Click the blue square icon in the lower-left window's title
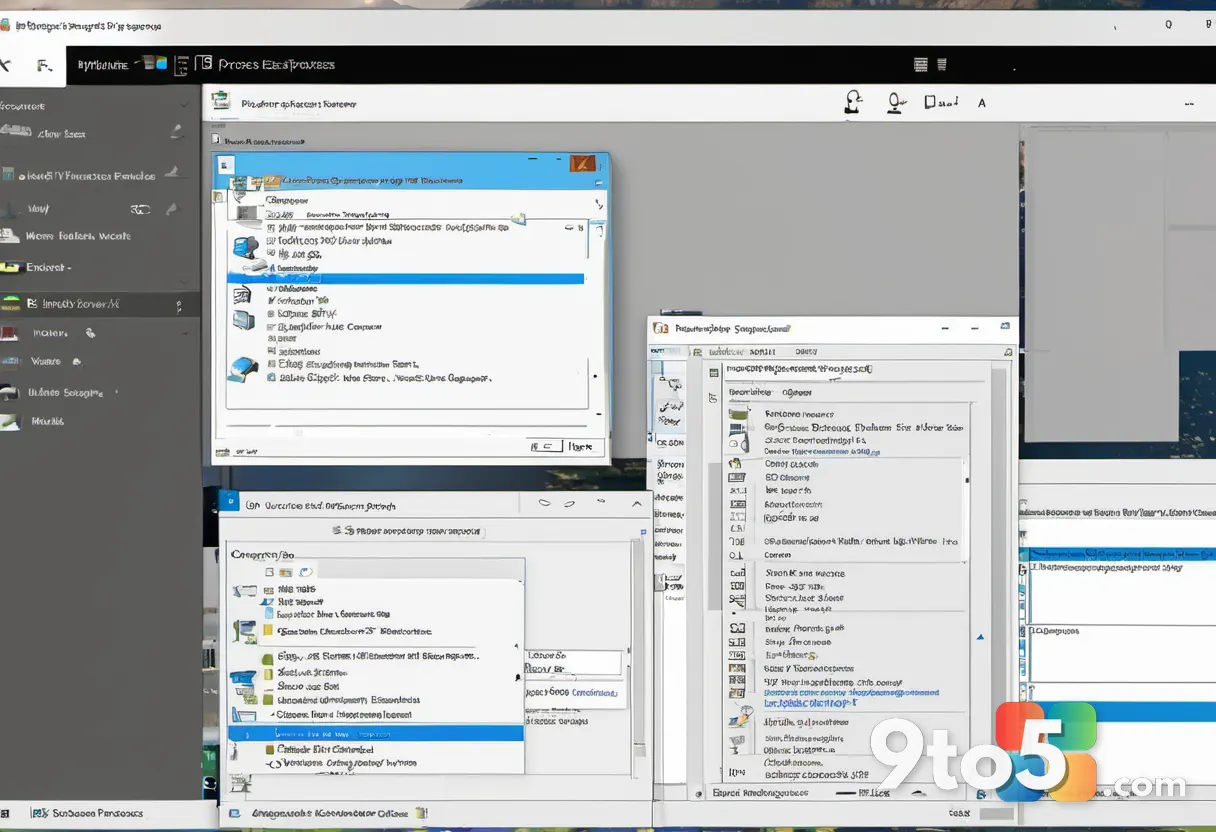Image resolution: width=1216 pixels, height=832 pixels. pos(229,502)
